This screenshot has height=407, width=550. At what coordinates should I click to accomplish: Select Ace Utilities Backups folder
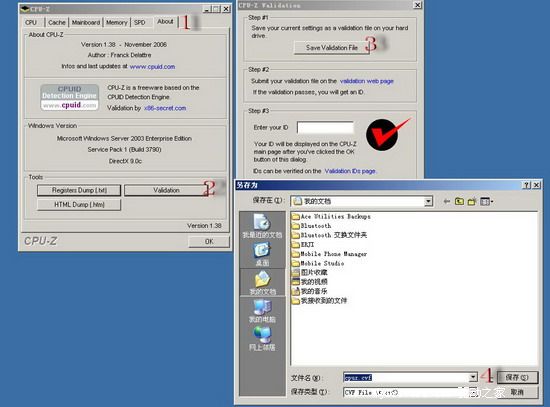[331, 216]
